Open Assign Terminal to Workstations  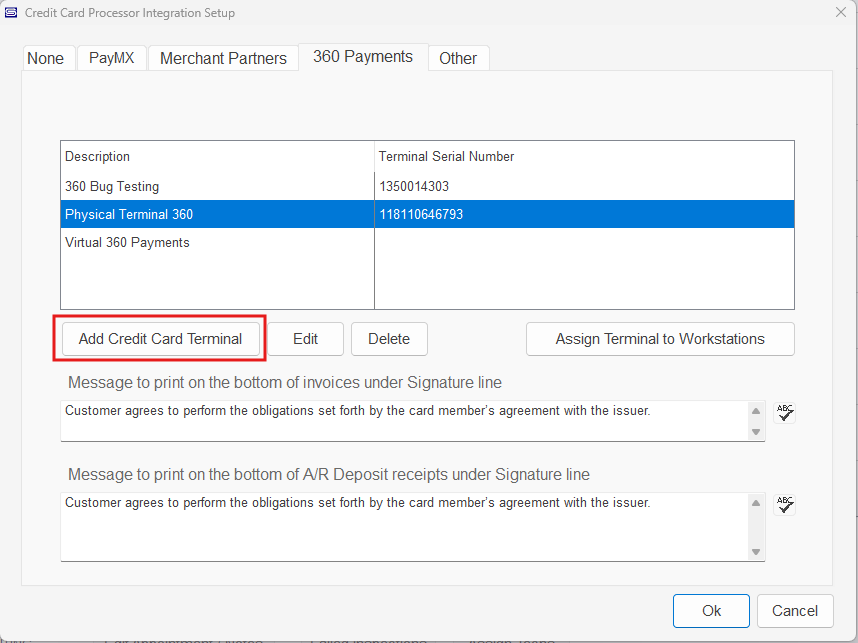[x=660, y=339]
